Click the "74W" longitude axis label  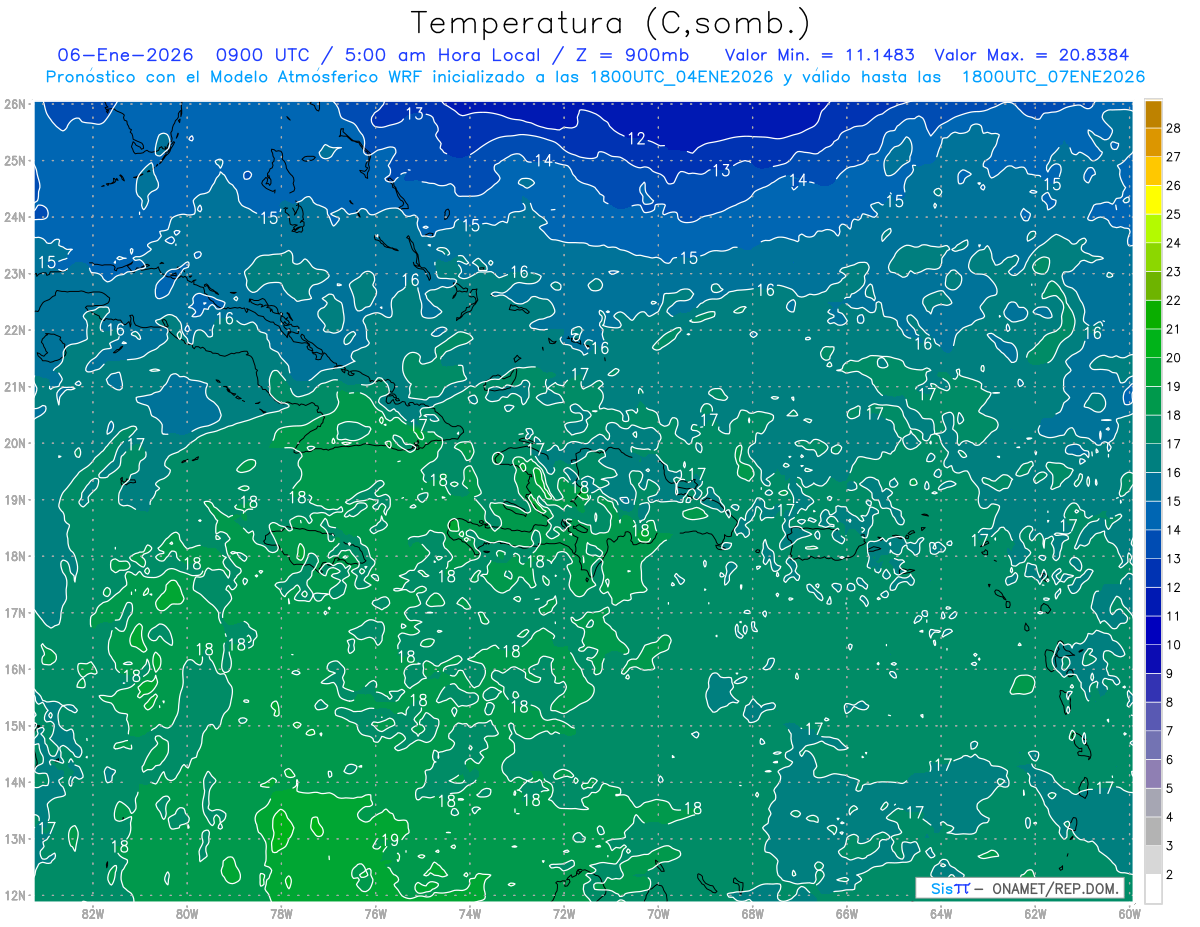click(469, 914)
